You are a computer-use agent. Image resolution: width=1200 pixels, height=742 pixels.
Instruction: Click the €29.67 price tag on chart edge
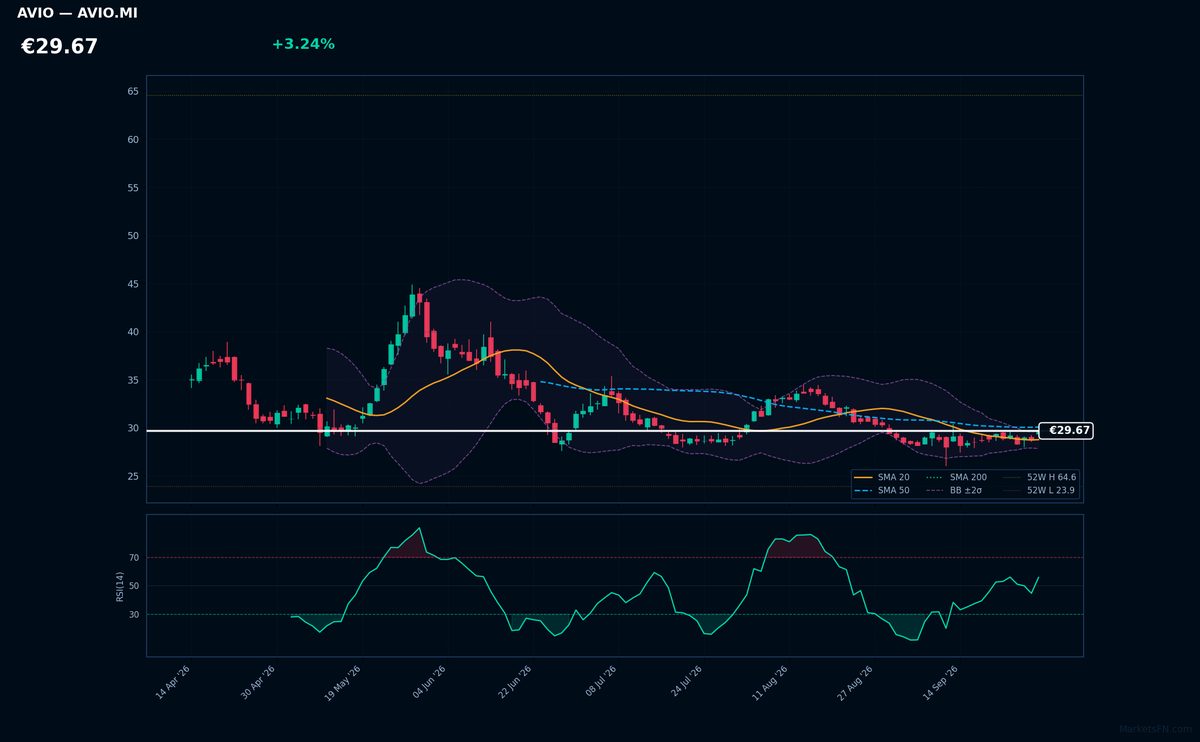point(1066,430)
